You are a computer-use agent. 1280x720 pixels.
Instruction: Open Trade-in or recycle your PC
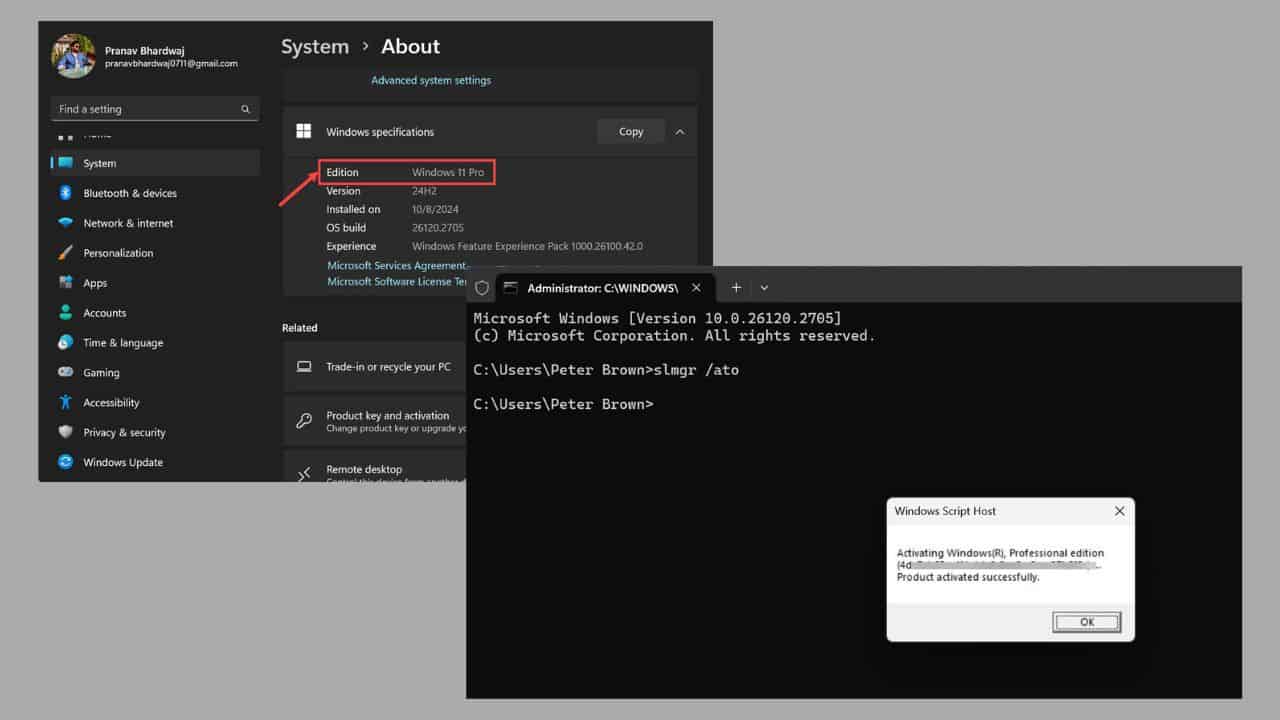coord(375,367)
